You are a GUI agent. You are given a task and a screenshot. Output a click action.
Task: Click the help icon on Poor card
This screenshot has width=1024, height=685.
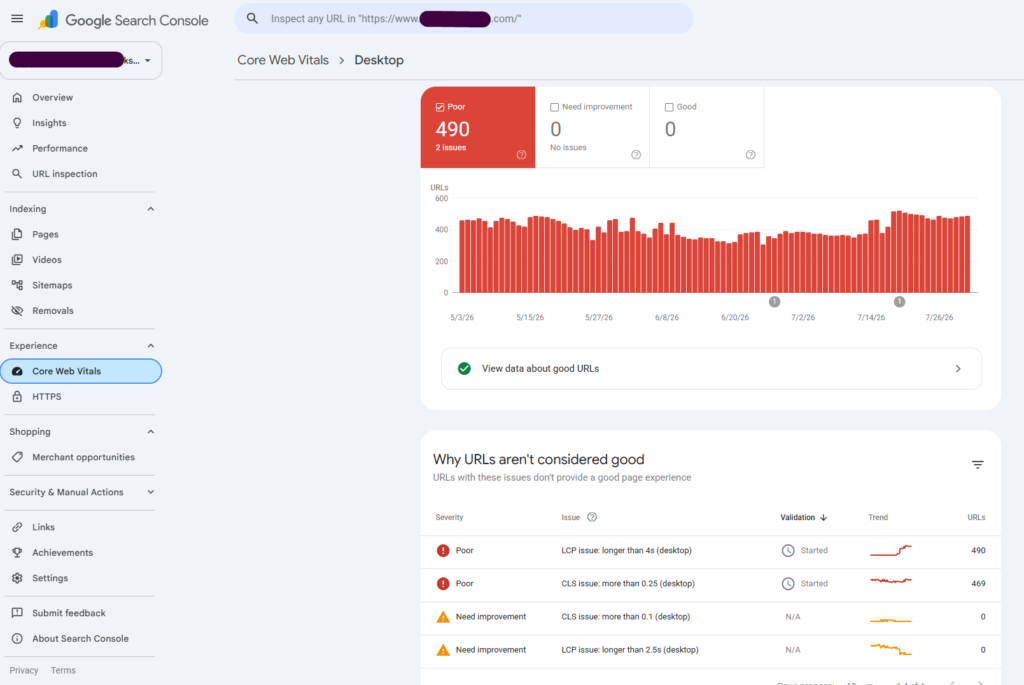[521, 155]
